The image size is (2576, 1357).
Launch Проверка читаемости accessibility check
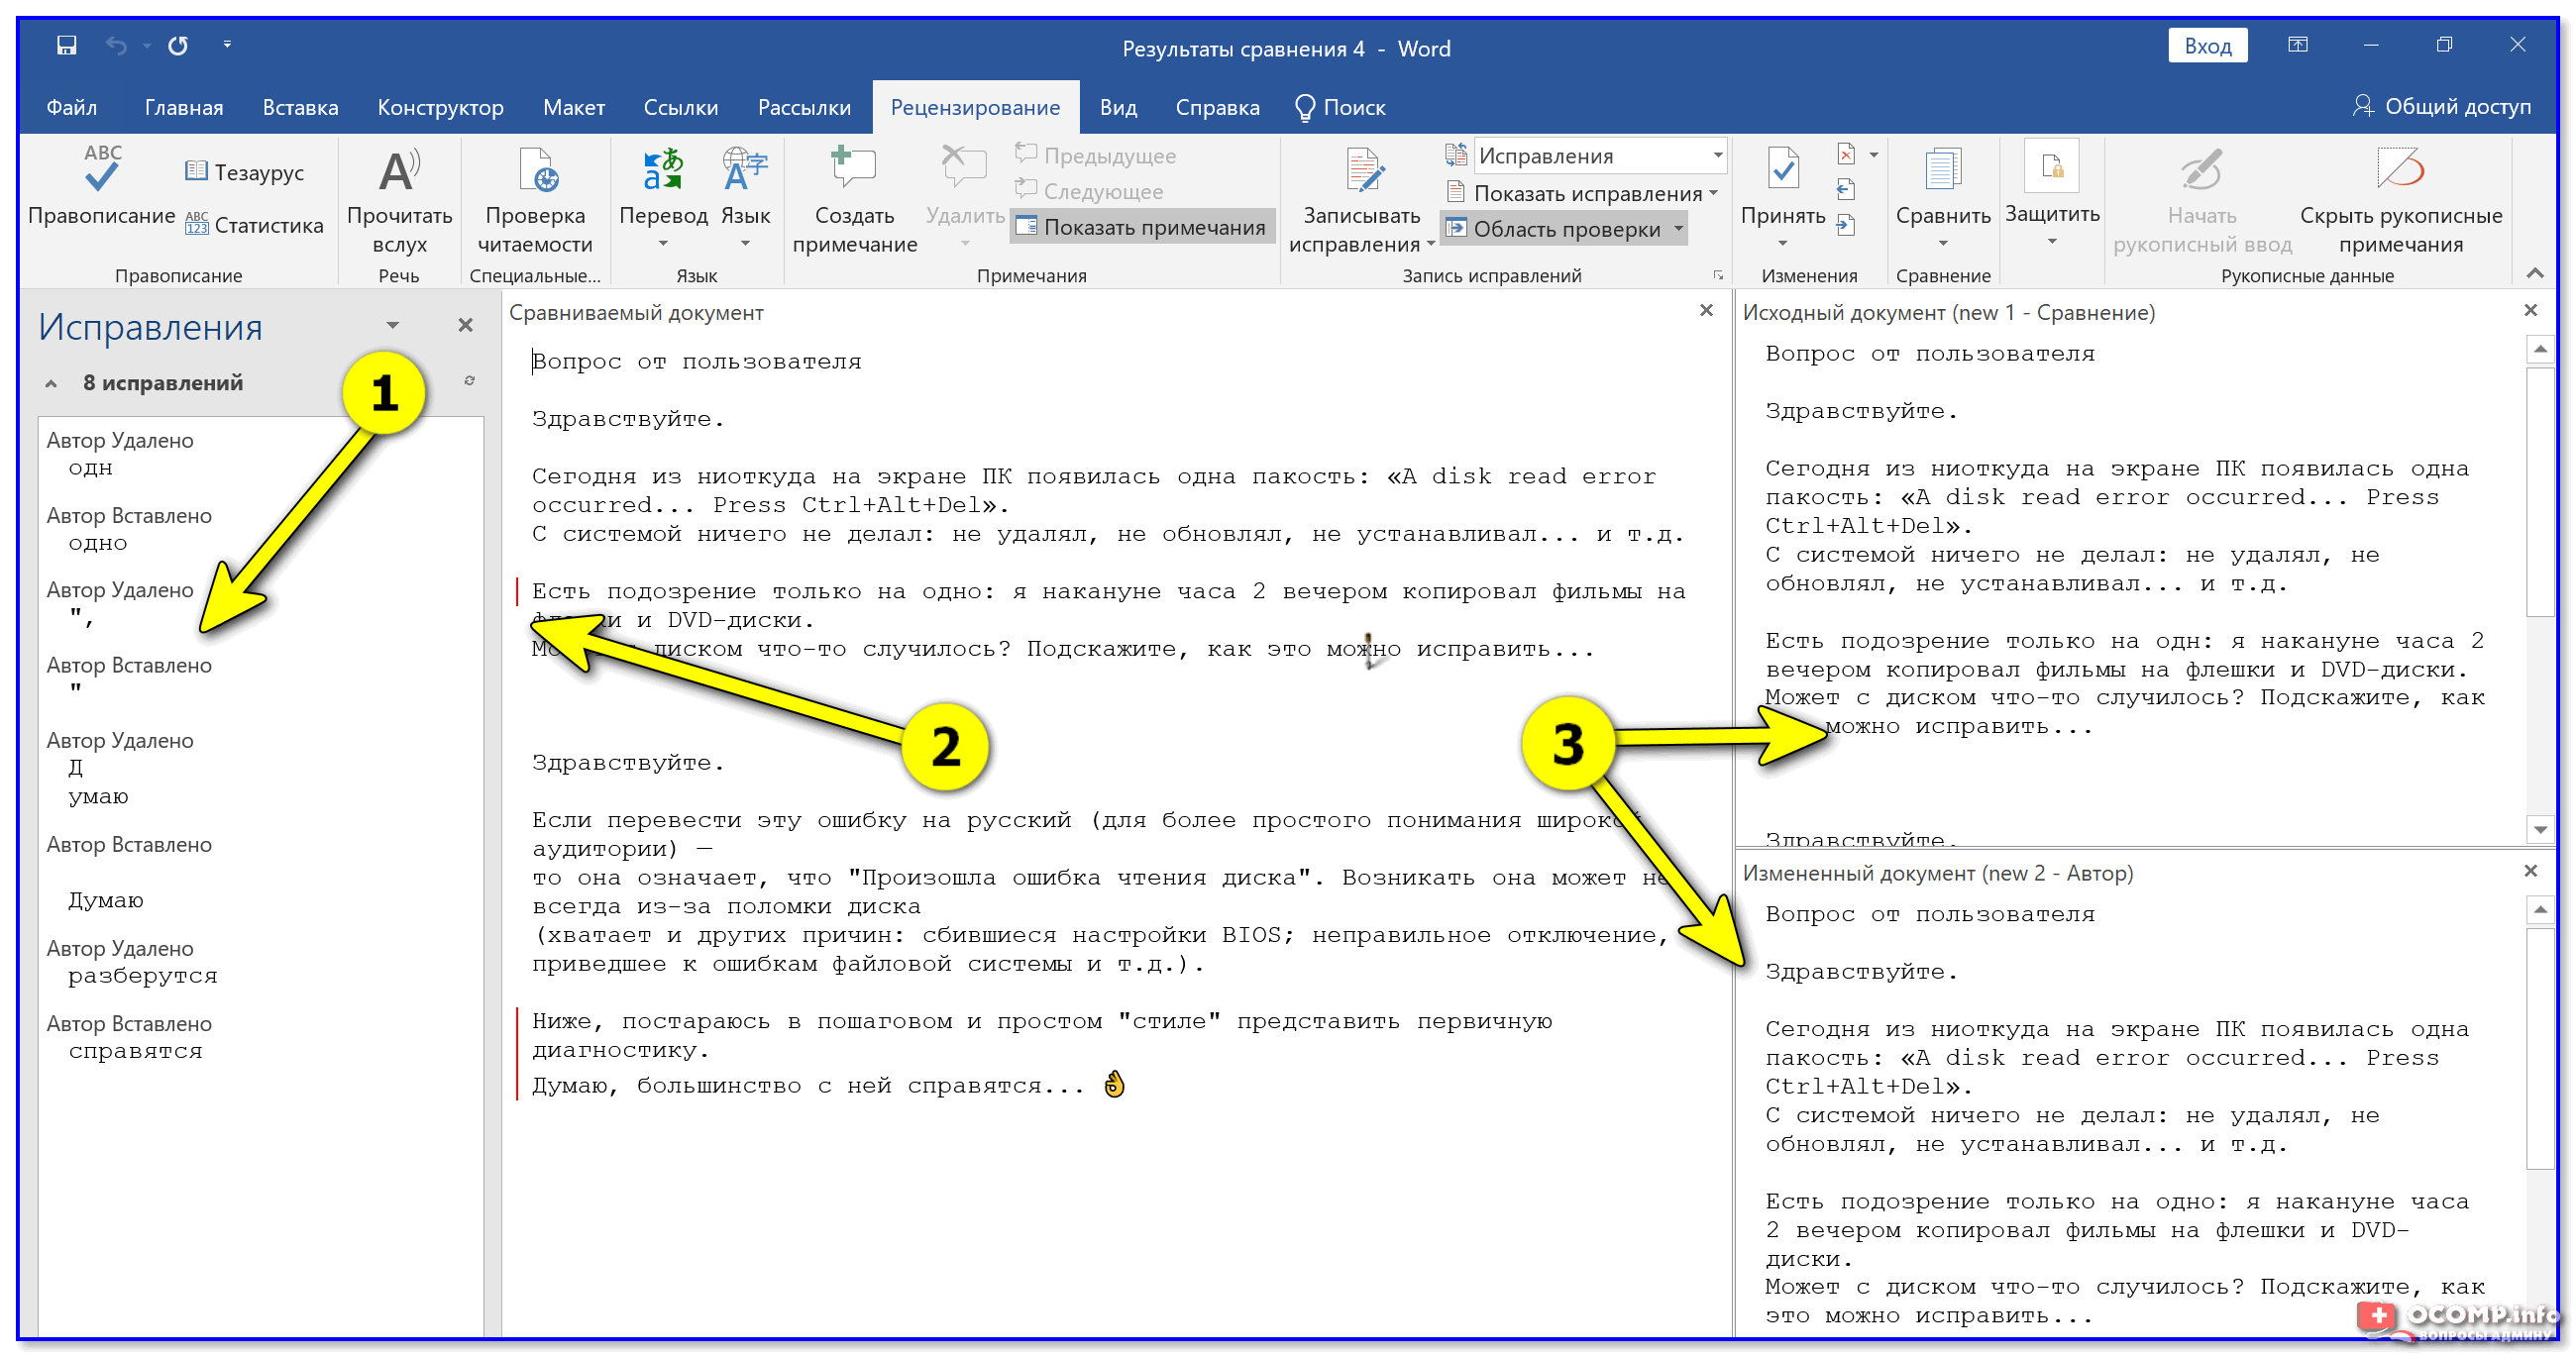coord(535,201)
